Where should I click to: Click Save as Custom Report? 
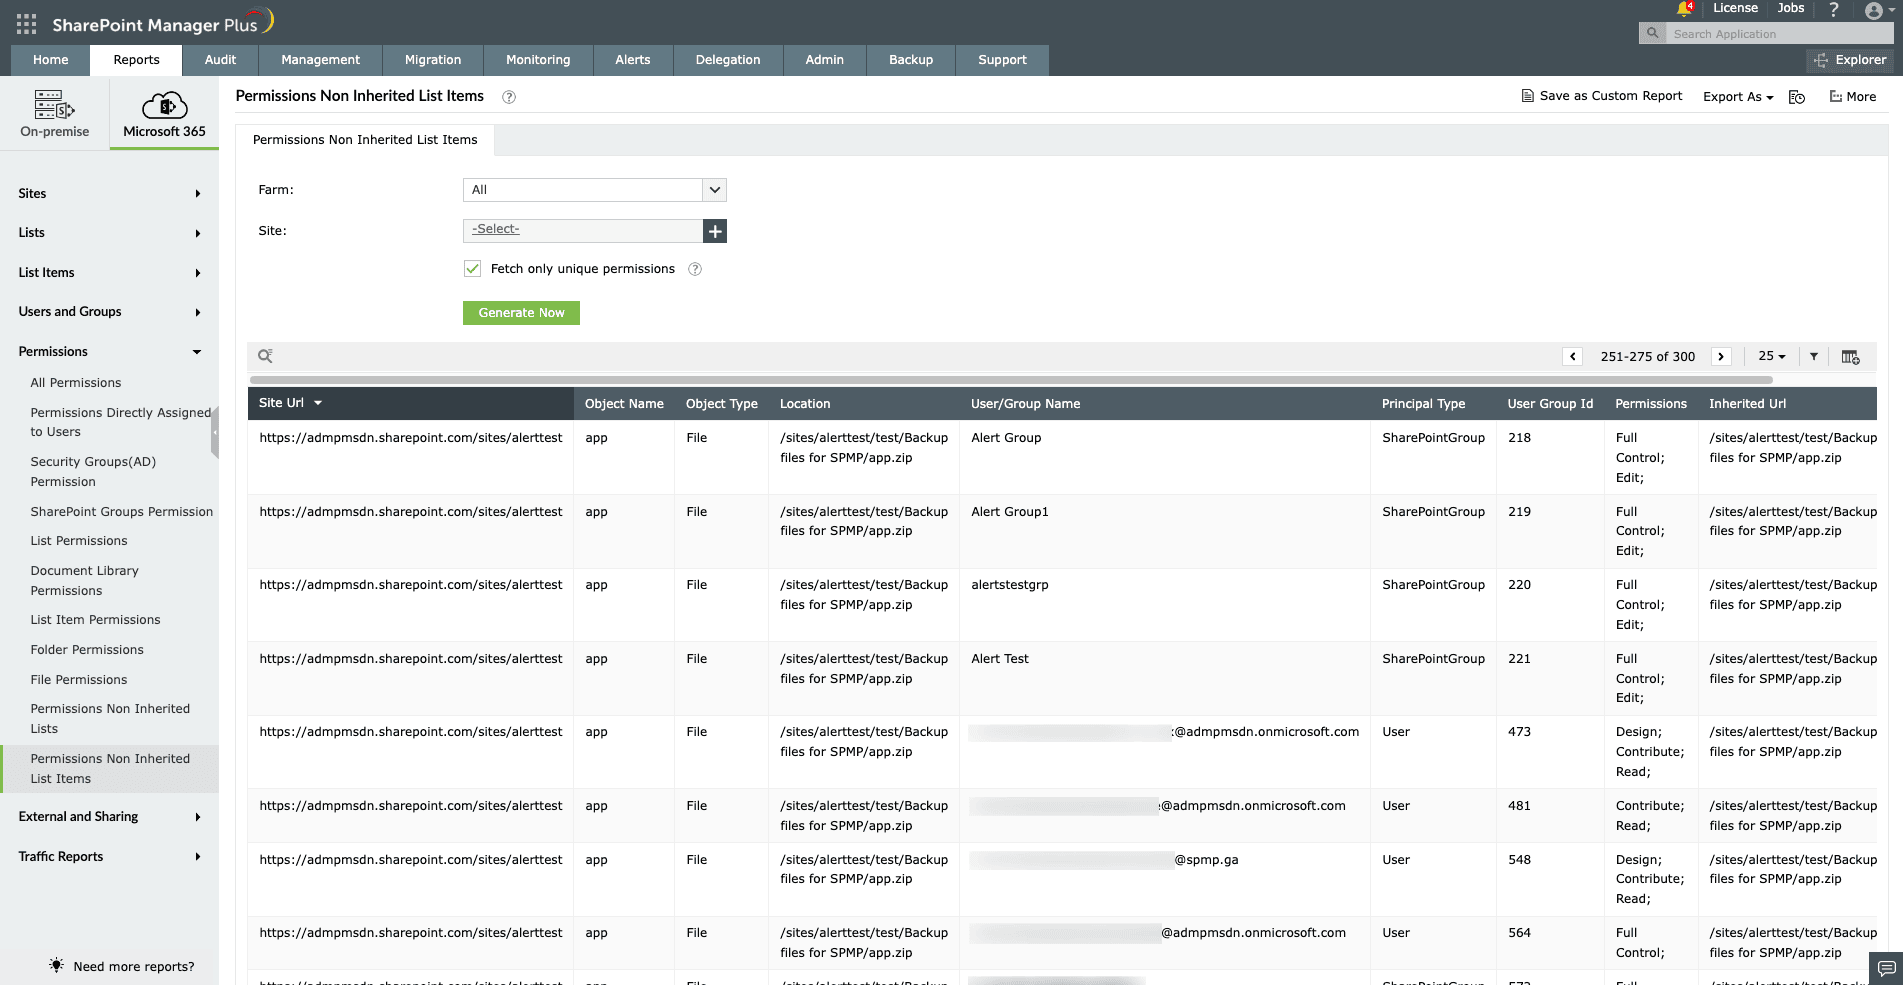coord(1601,96)
